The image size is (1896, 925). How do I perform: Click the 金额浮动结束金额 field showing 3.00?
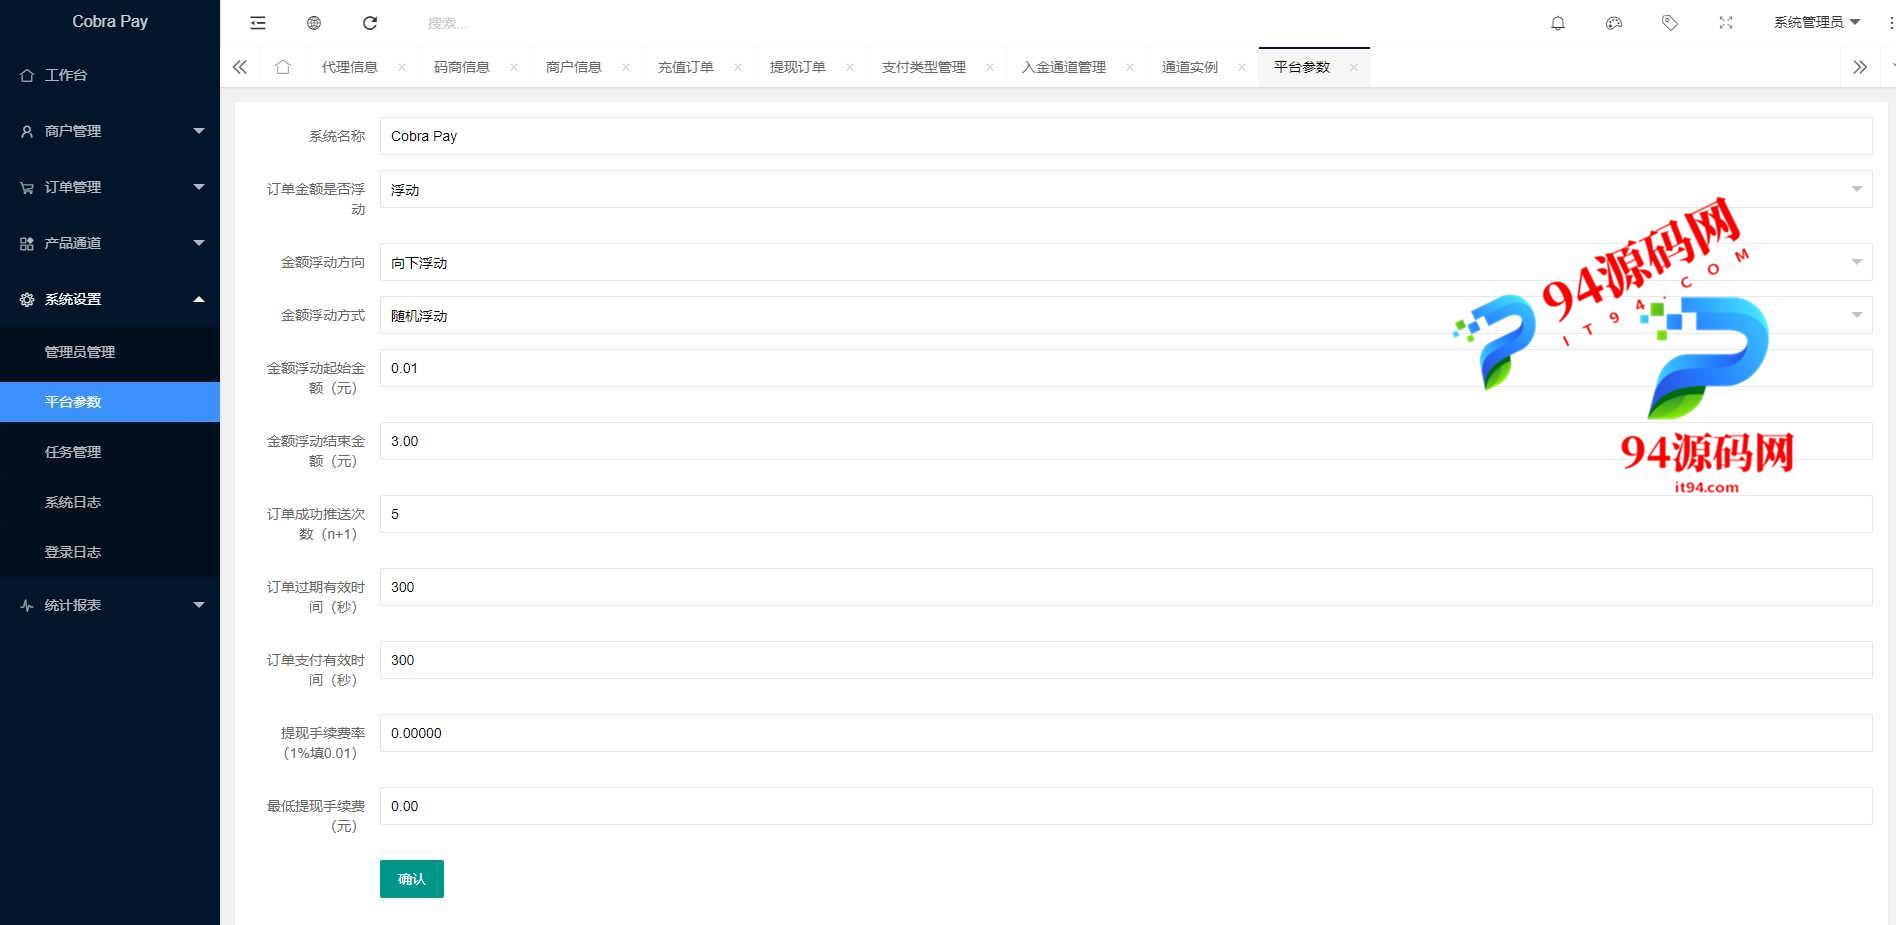1126,441
